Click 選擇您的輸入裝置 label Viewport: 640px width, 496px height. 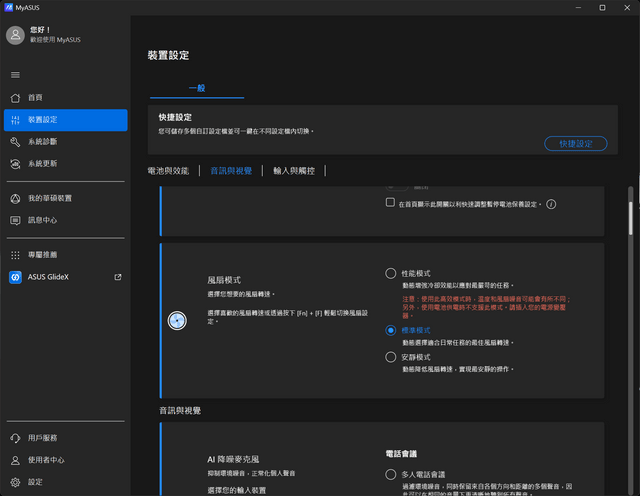point(237,490)
